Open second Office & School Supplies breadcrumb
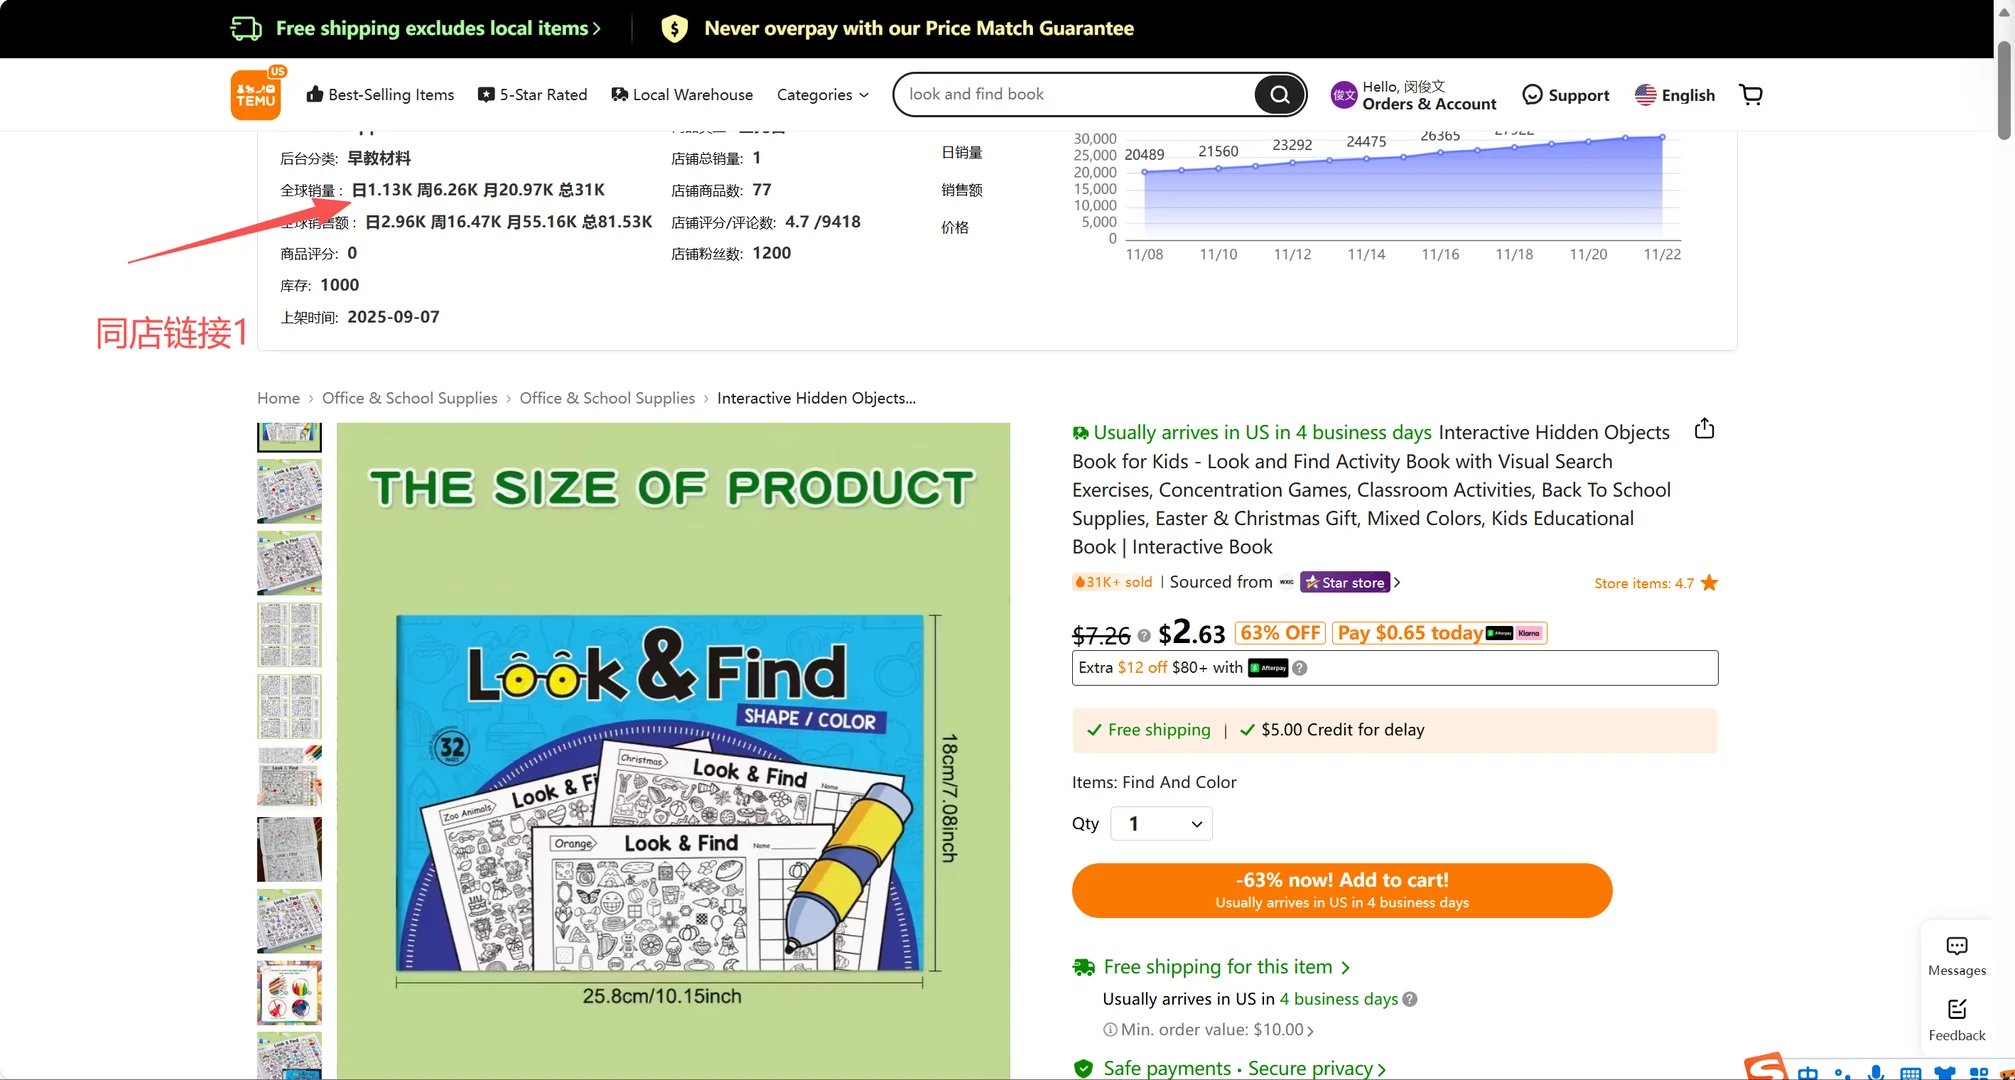2015x1080 pixels. [x=607, y=398]
